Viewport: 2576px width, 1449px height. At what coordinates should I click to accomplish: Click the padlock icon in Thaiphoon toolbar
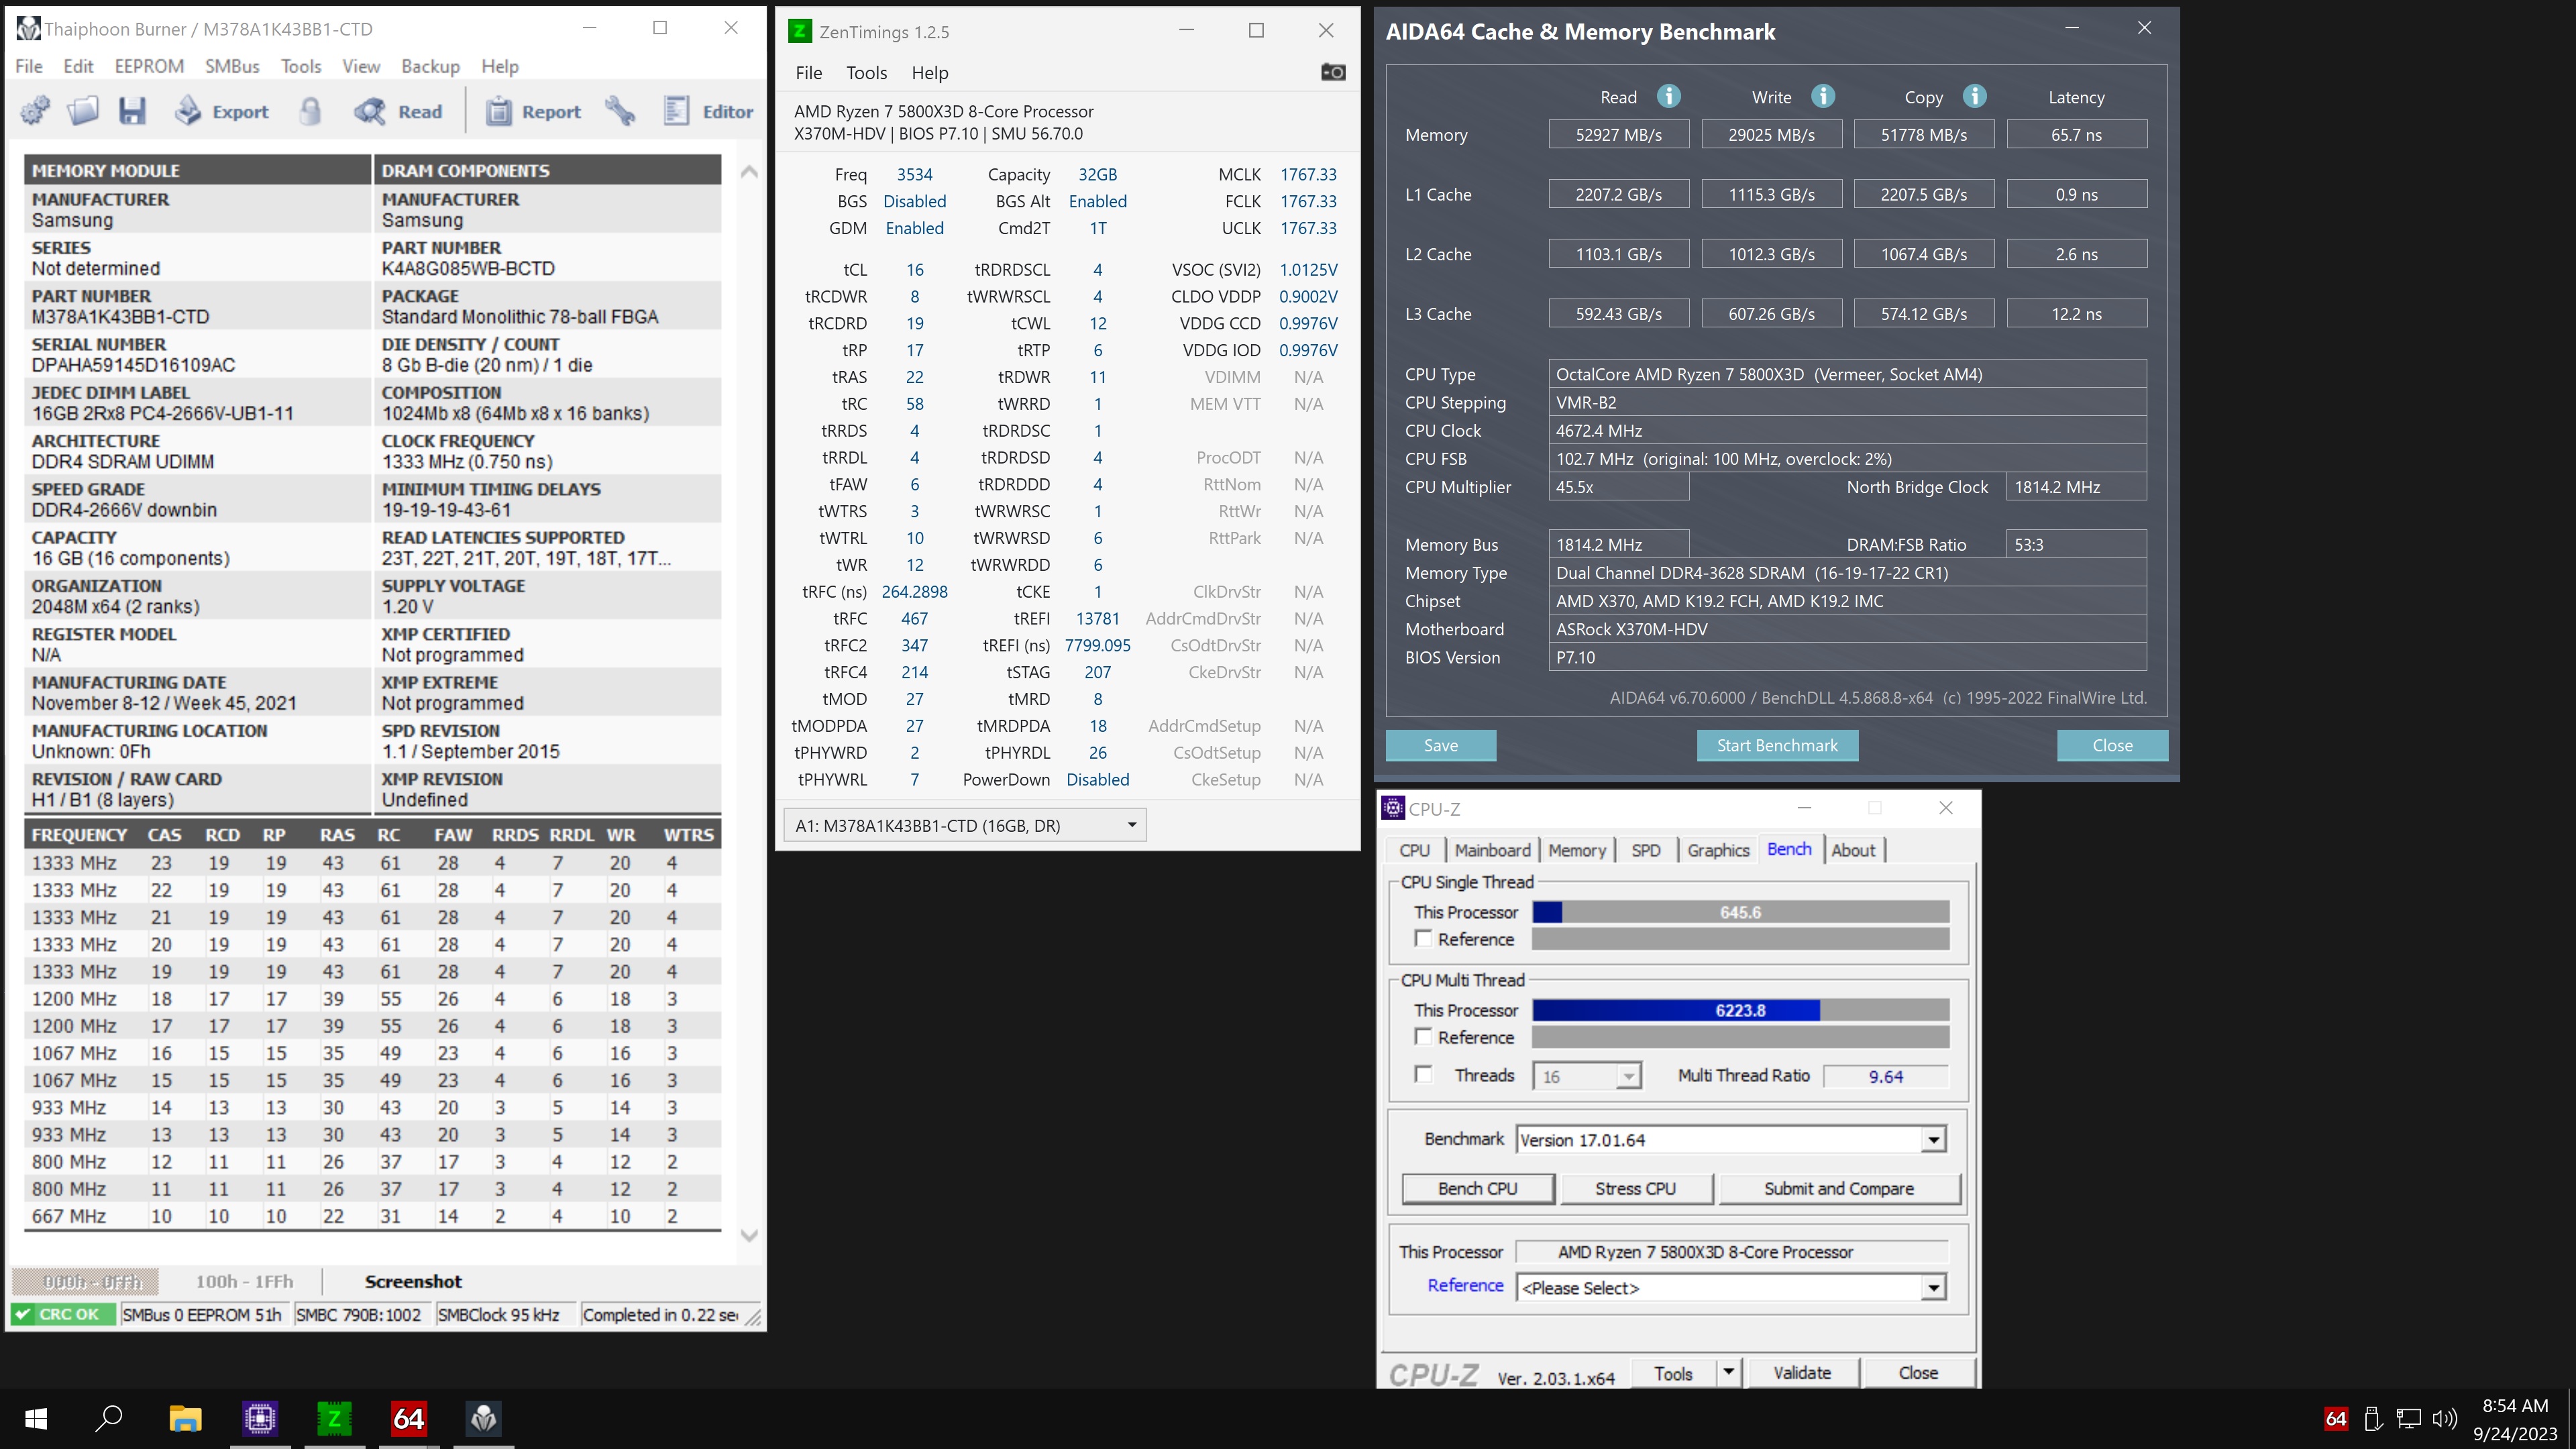(310, 111)
